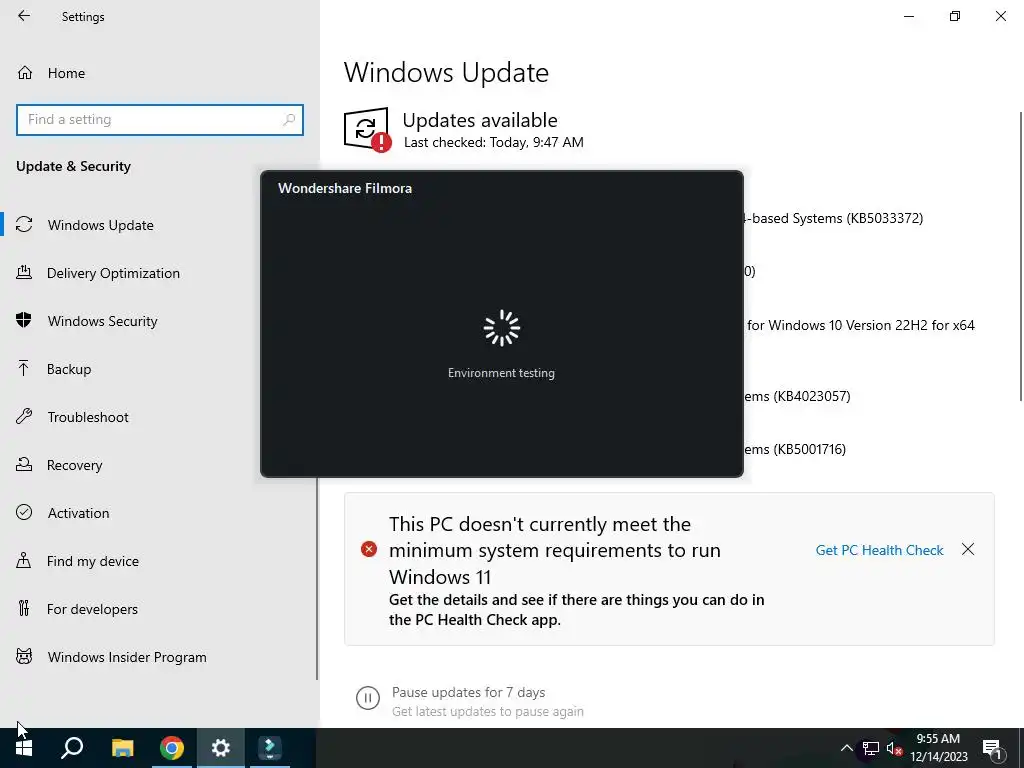Click the Wondershare Filmora taskbar icon
The image size is (1024, 768).
click(270, 748)
